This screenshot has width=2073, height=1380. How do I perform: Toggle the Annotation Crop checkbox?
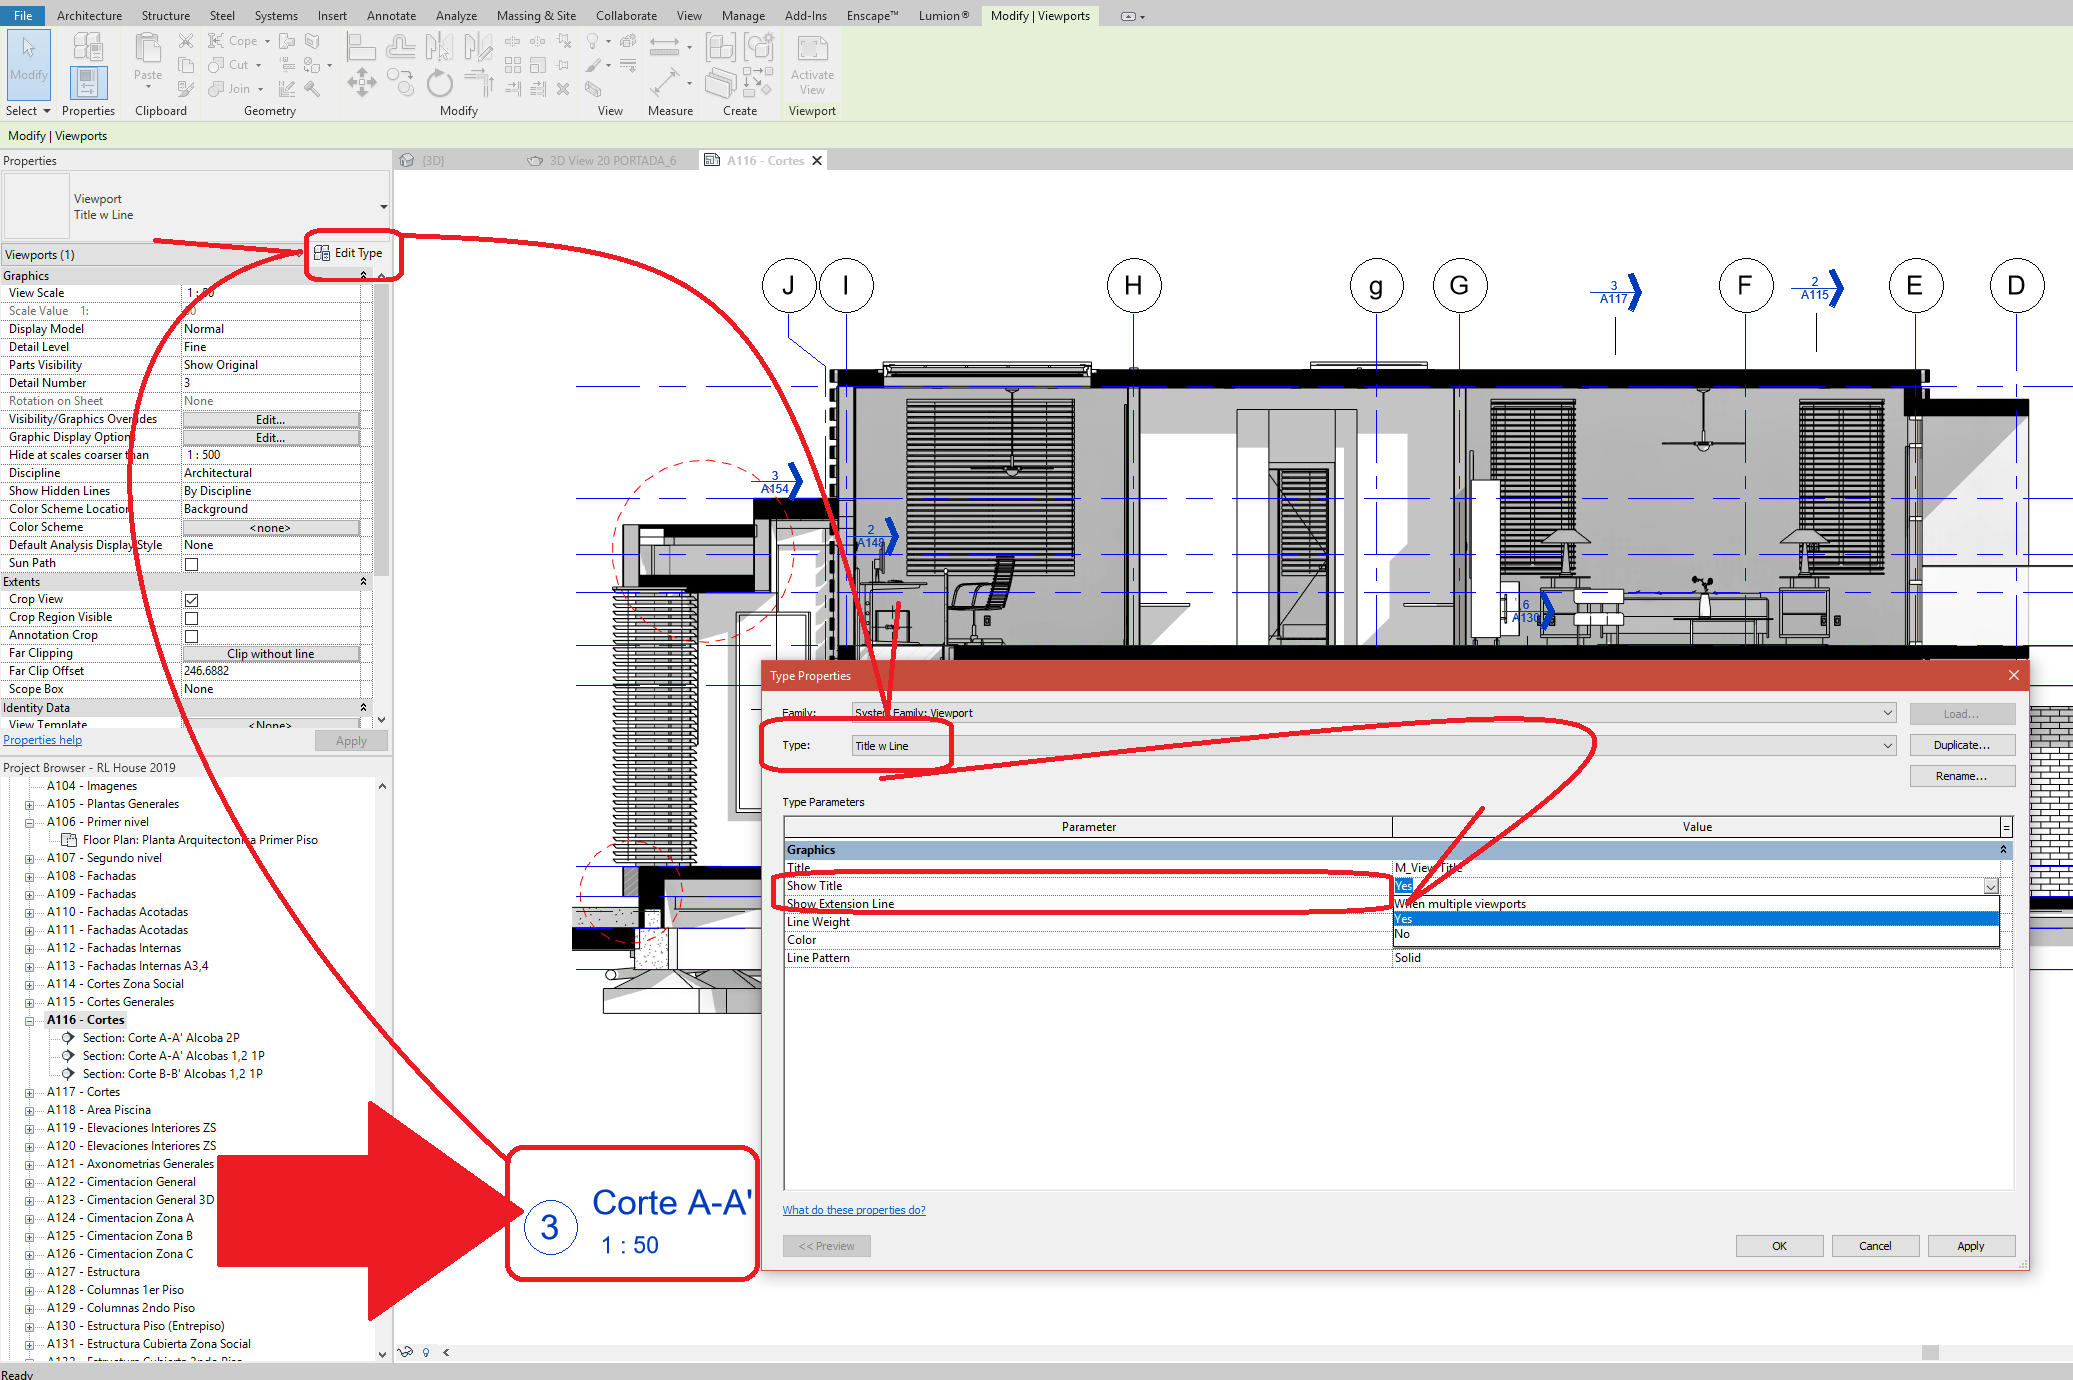click(x=191, y=636)
